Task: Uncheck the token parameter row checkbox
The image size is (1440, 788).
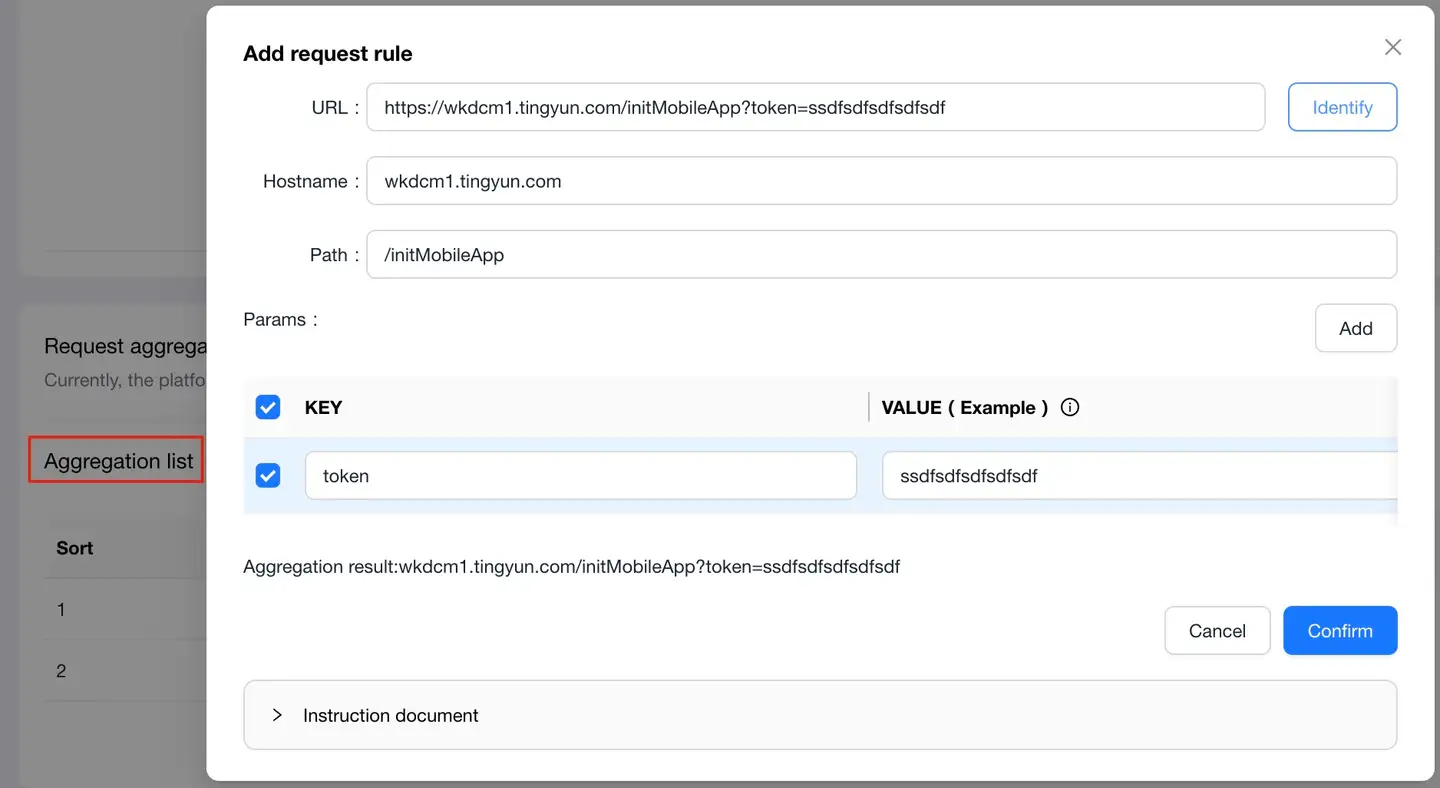Action: (x=268, y=476)
